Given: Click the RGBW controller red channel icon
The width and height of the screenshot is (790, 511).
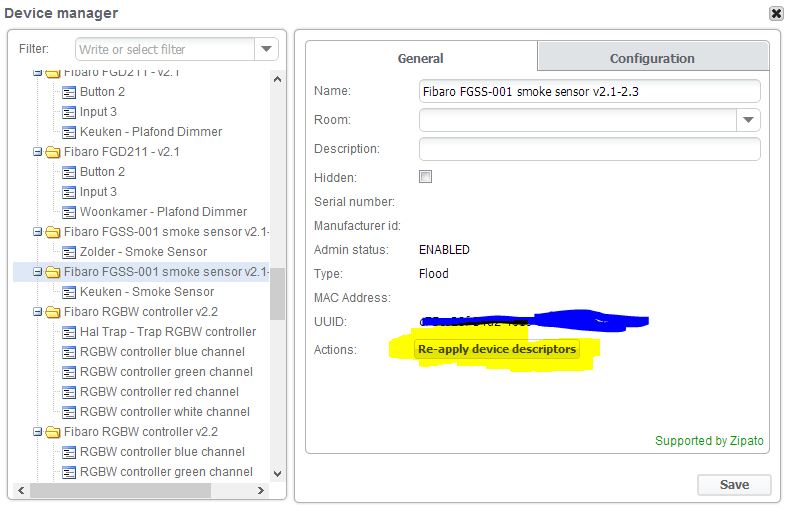Looking at the screenshot, I should coord(69,392).
